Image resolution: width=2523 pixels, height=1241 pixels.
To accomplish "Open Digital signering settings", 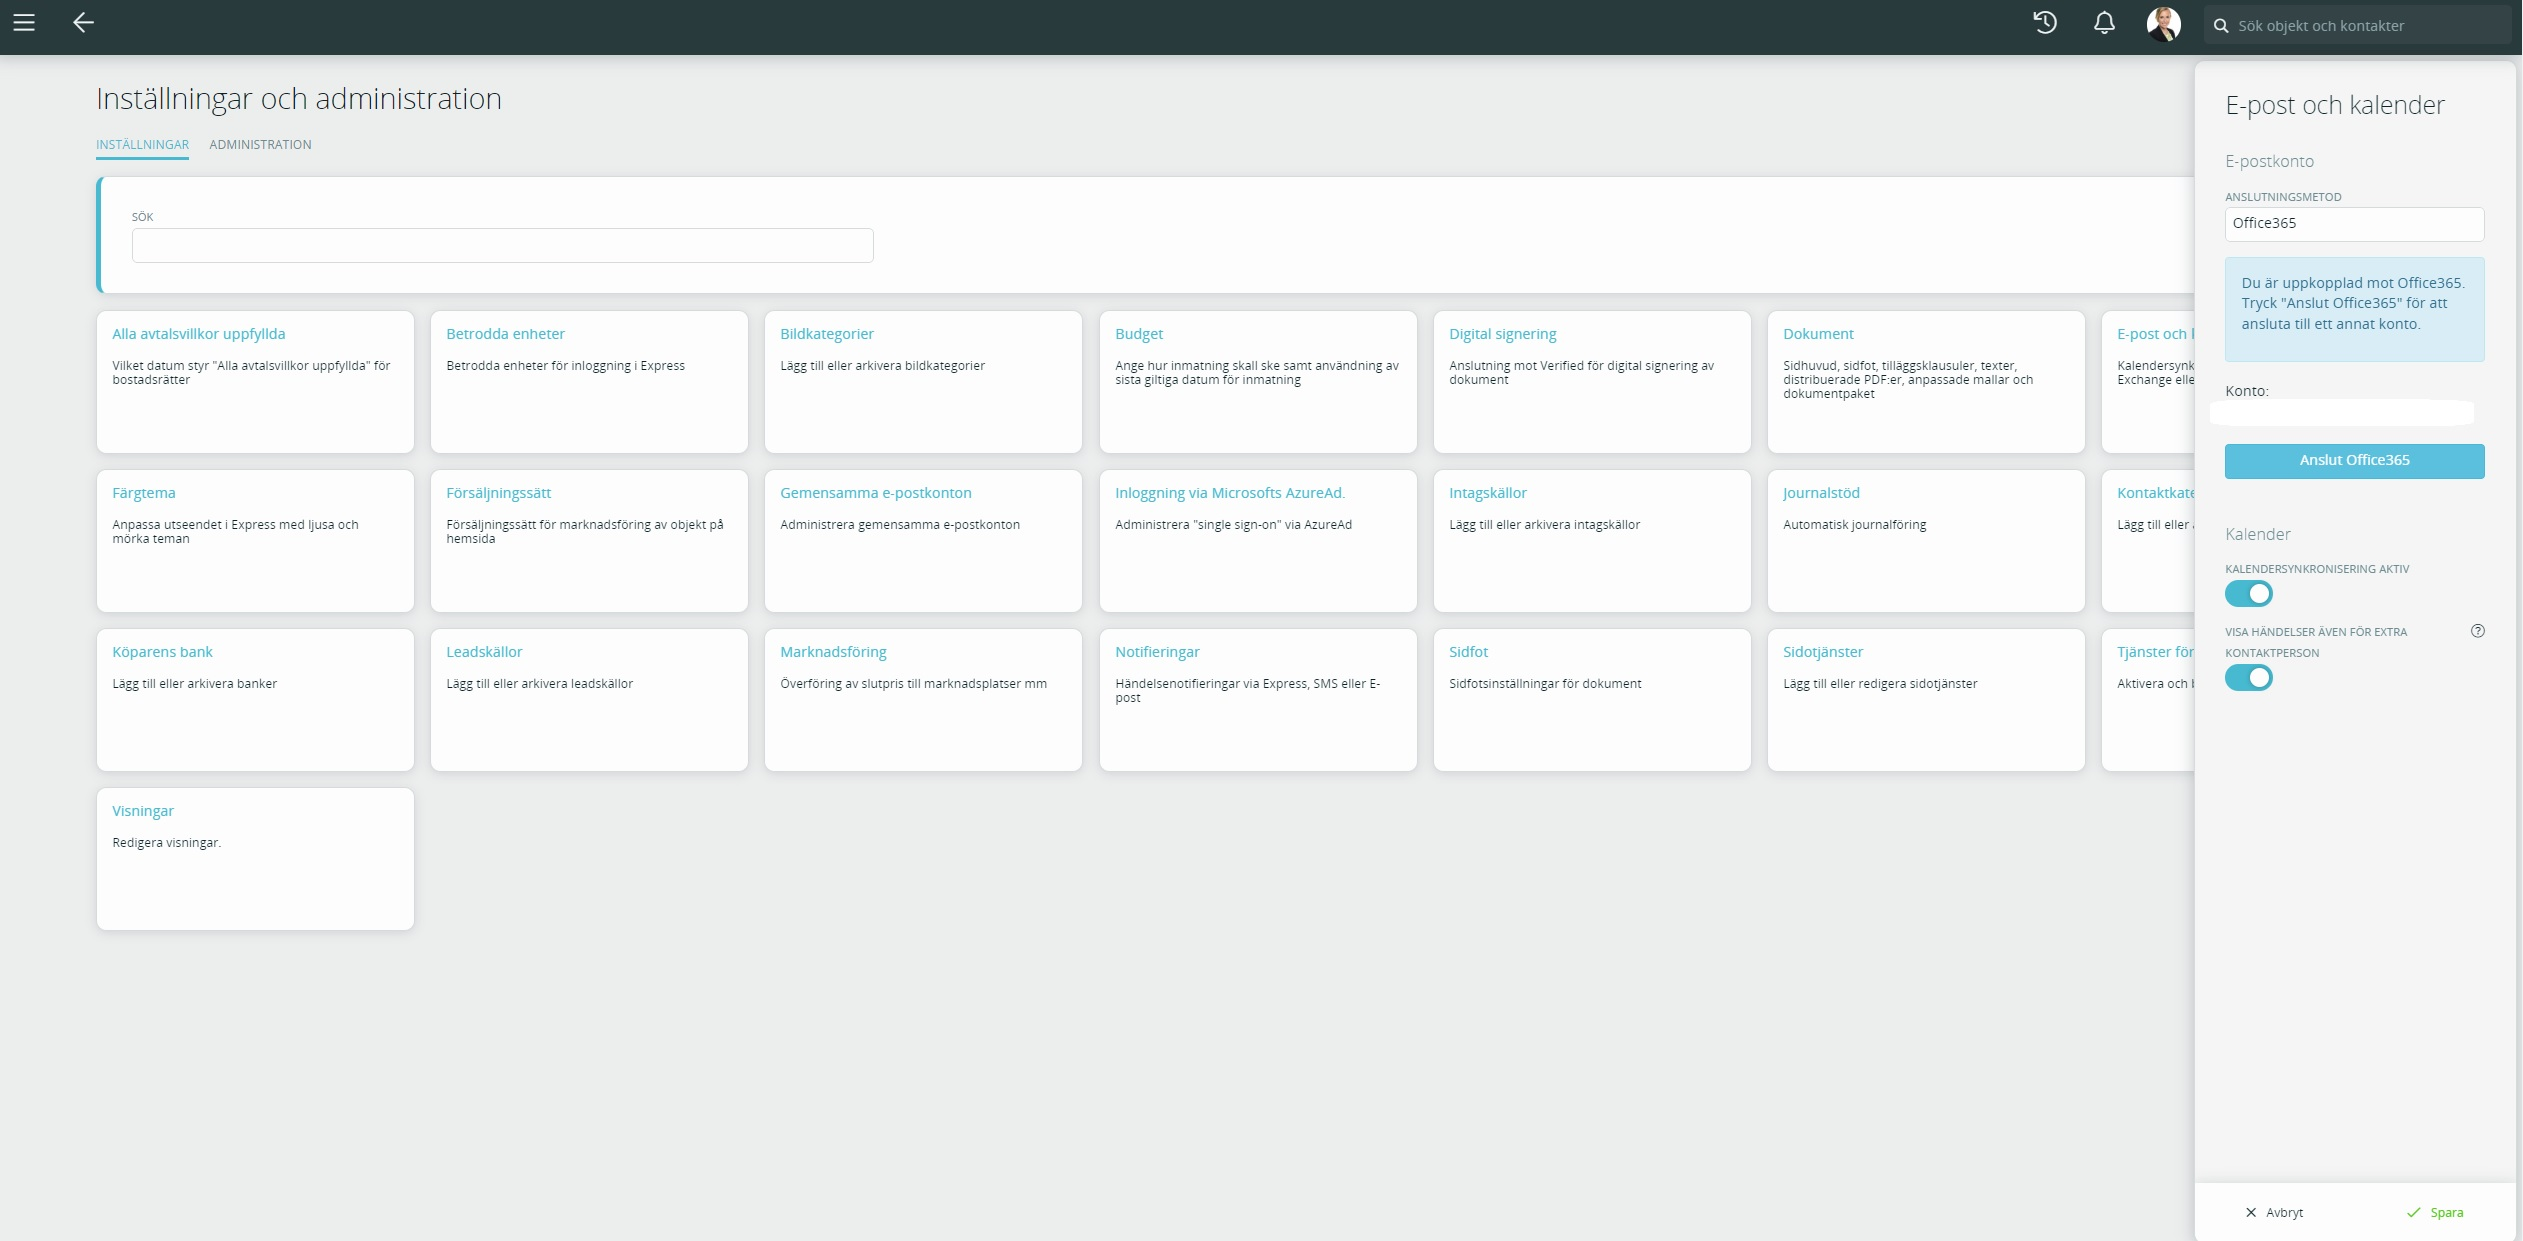I will pos(1591,381).
